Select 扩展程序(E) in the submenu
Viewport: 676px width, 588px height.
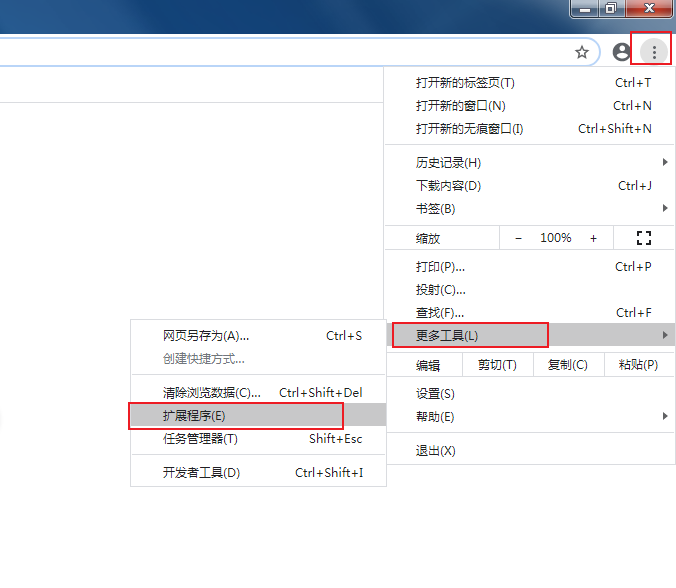258,415
